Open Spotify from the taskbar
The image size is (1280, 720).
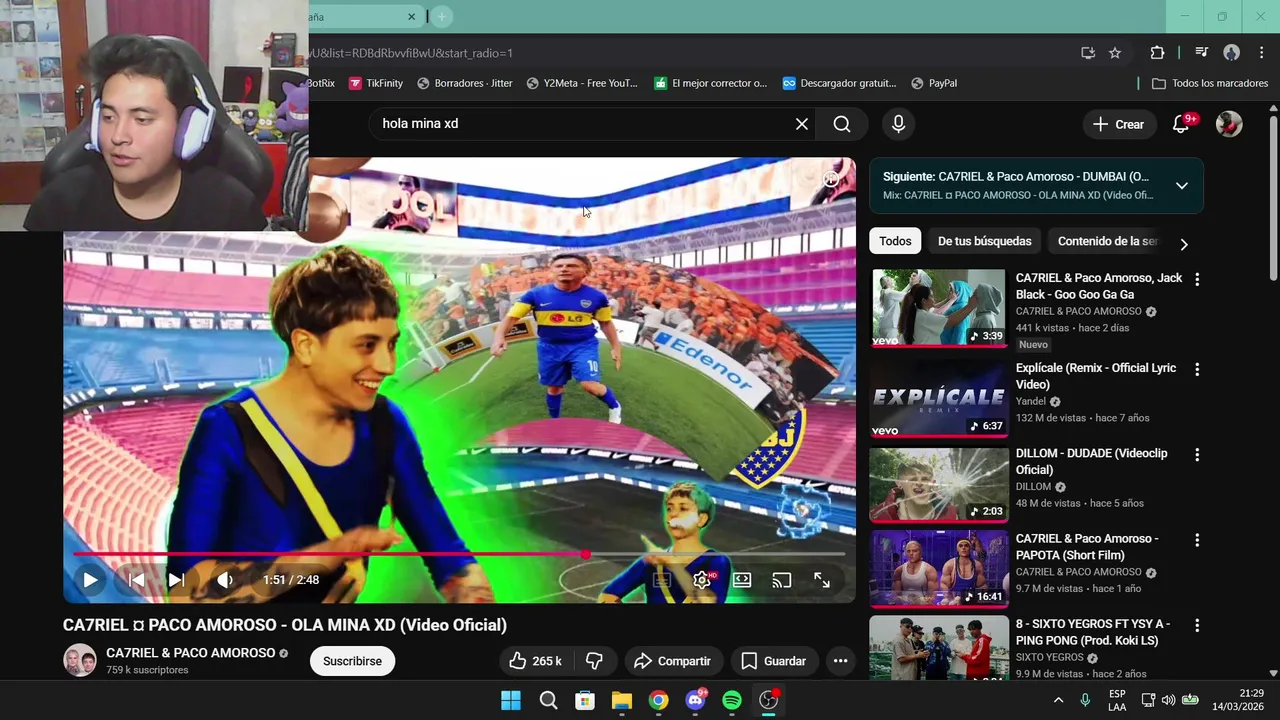click(x=732, y=700)
